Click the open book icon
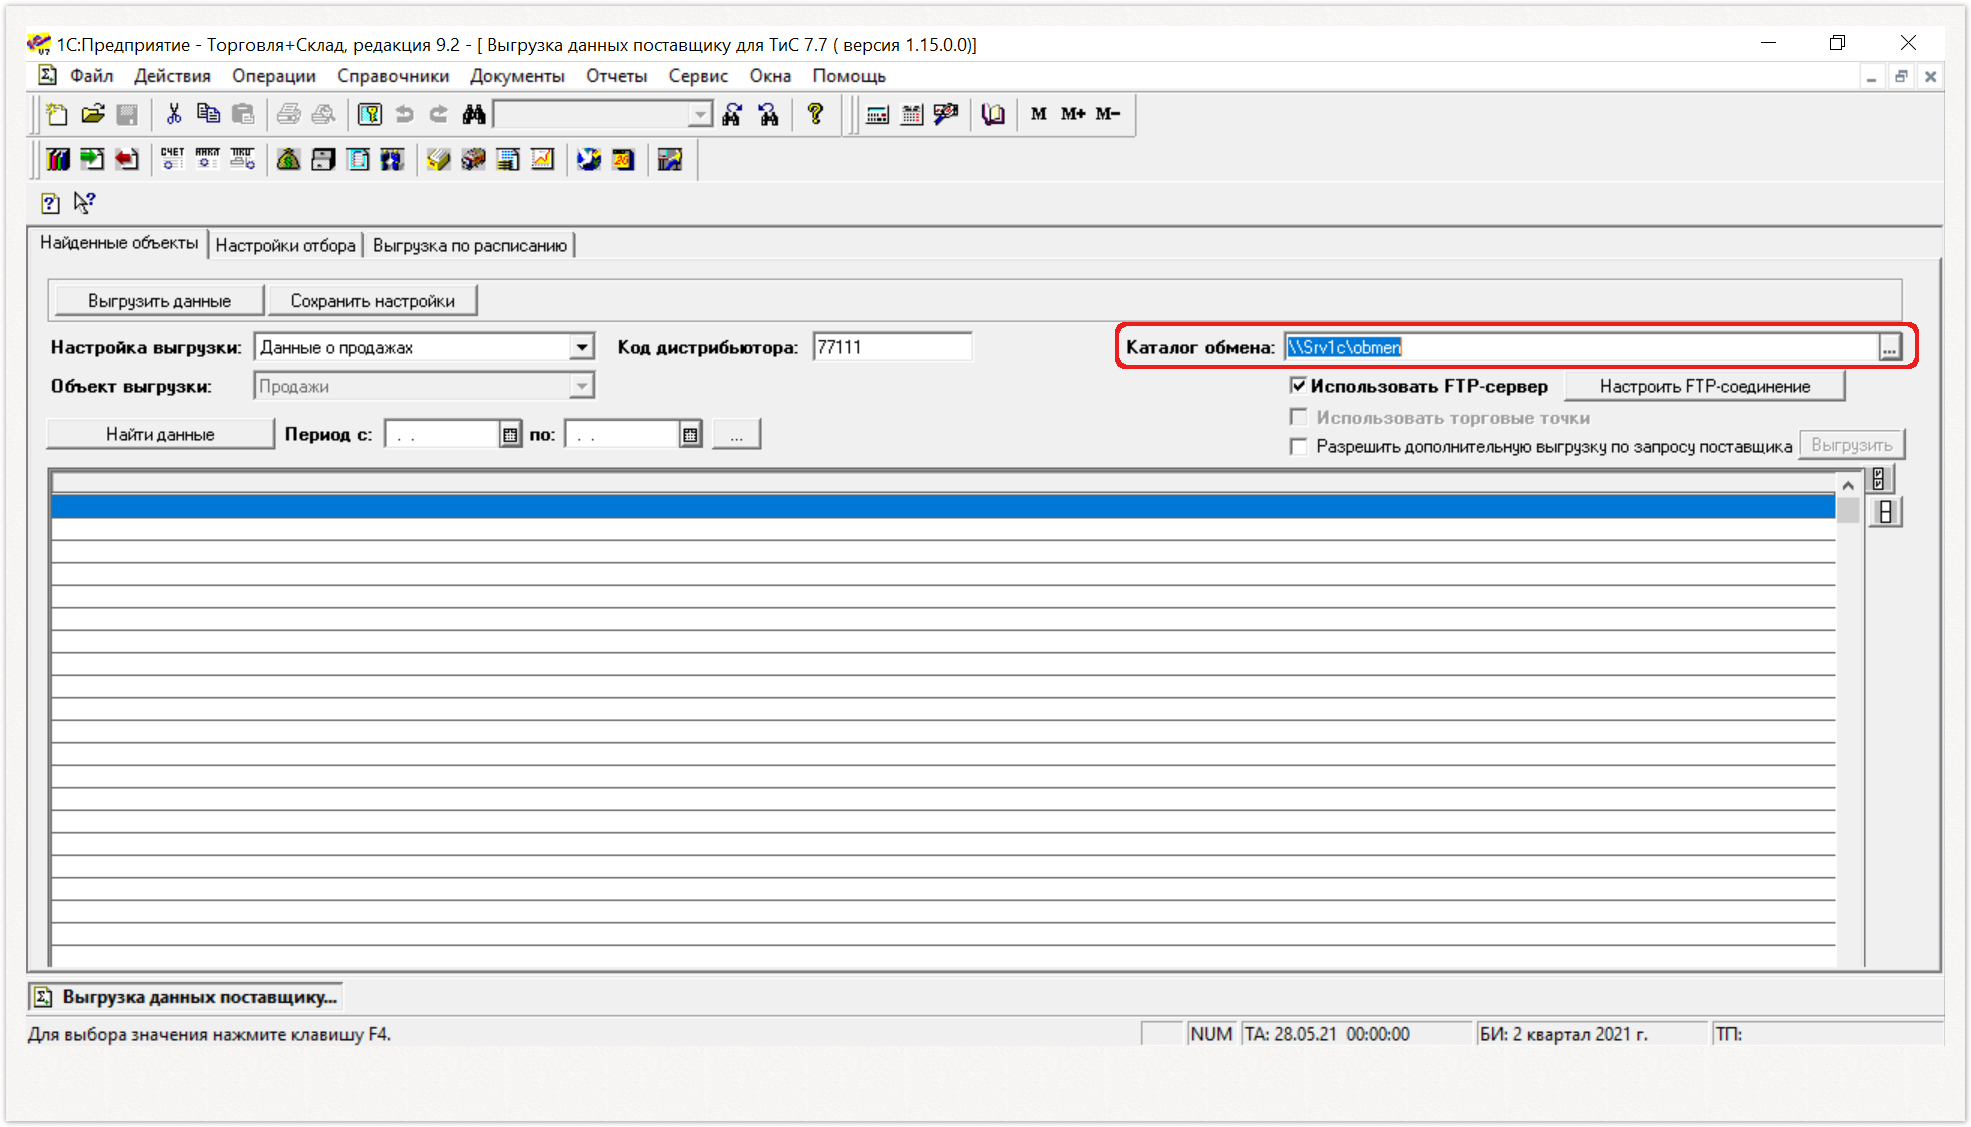Viewport: 1971px width, 1127px height. point(993,115)
